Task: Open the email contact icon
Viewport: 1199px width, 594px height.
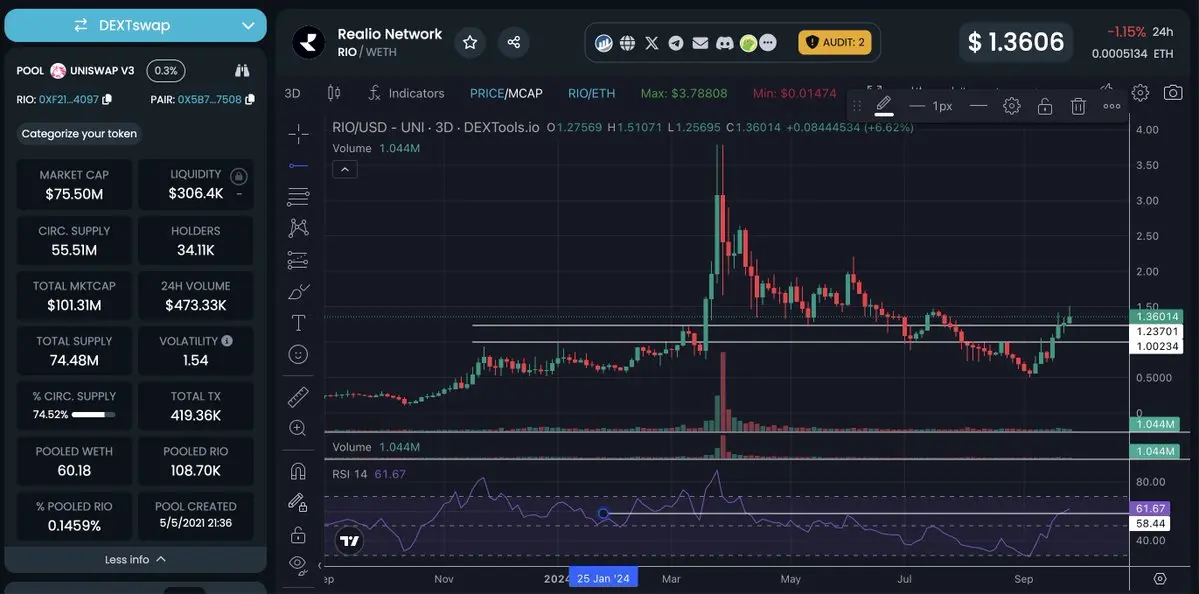Action: (700, 43)
